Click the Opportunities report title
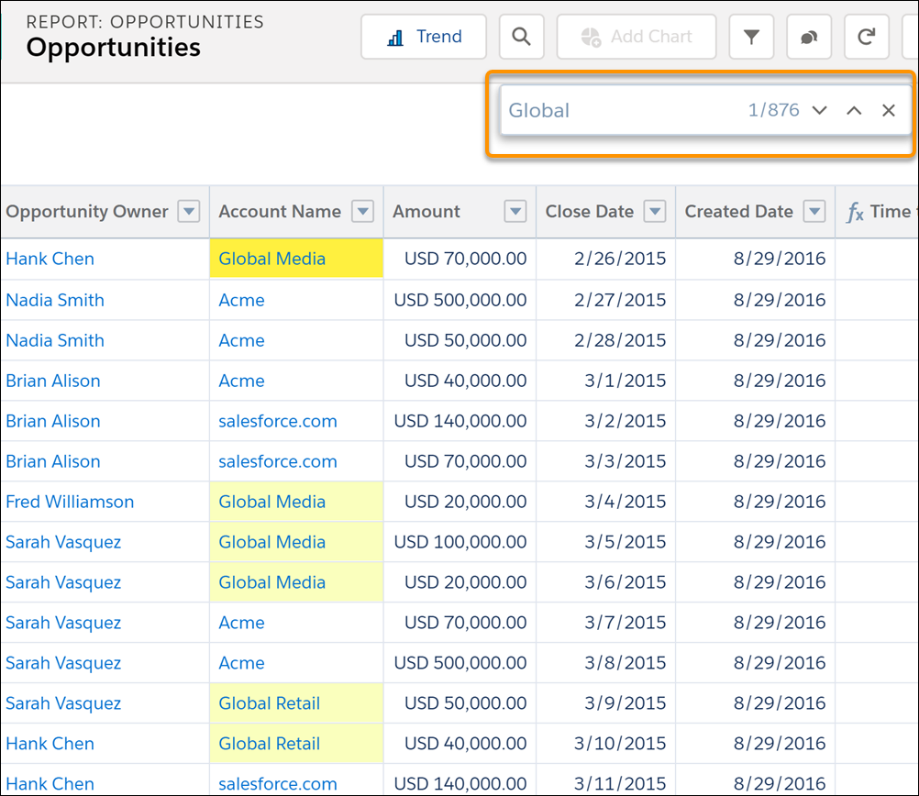 point(113,47)
